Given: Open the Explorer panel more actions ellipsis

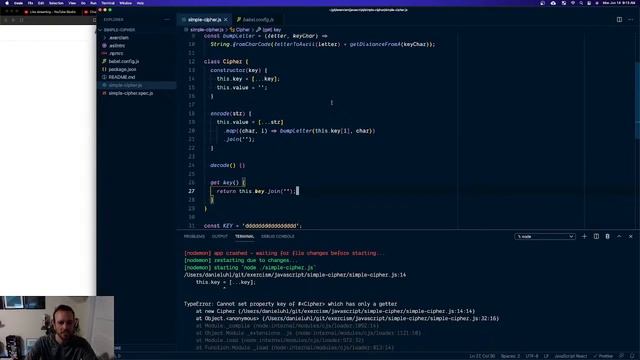Looking at the screenshot, I should pos(167,20).
